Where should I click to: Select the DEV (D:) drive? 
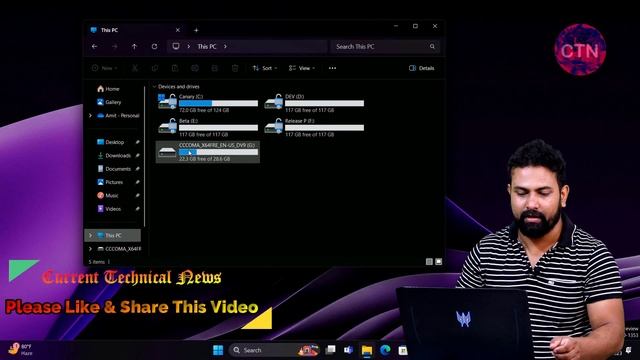click(314, 103)
